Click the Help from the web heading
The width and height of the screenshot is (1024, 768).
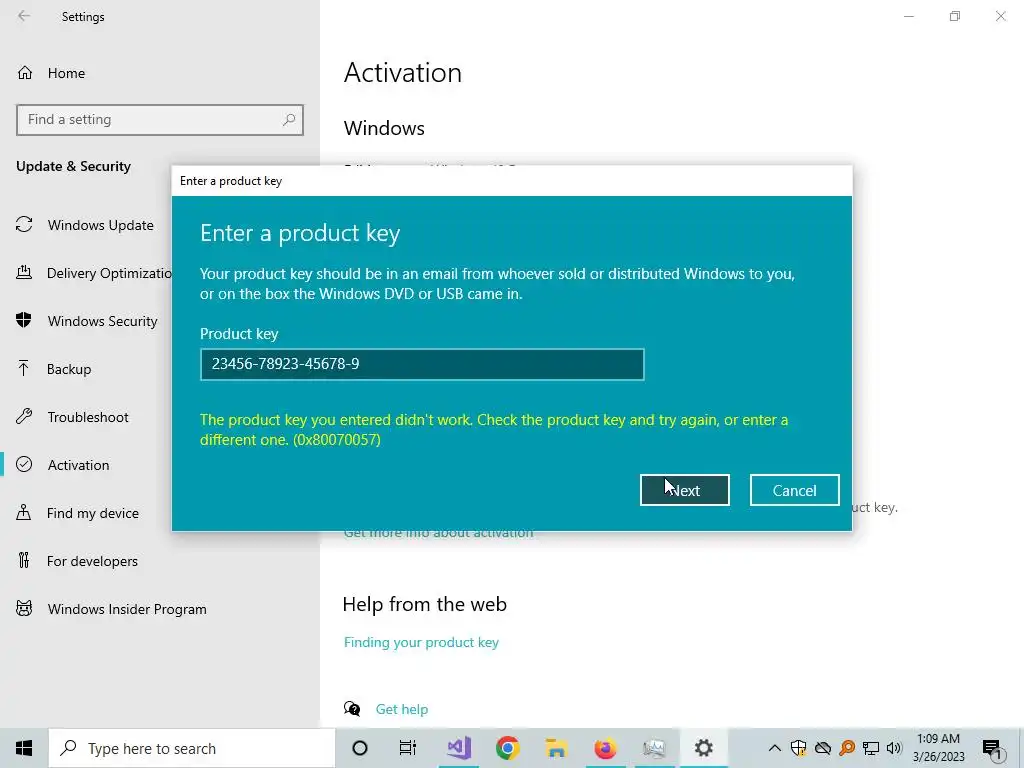(424, 604)
